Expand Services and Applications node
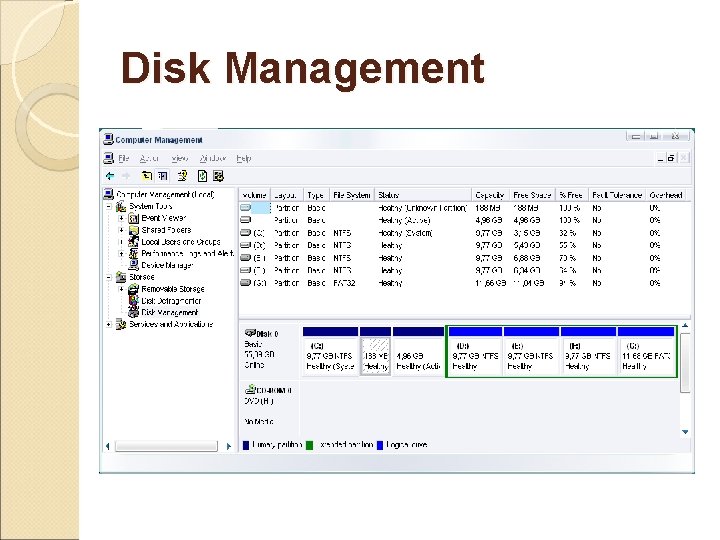 click(109, 325)
